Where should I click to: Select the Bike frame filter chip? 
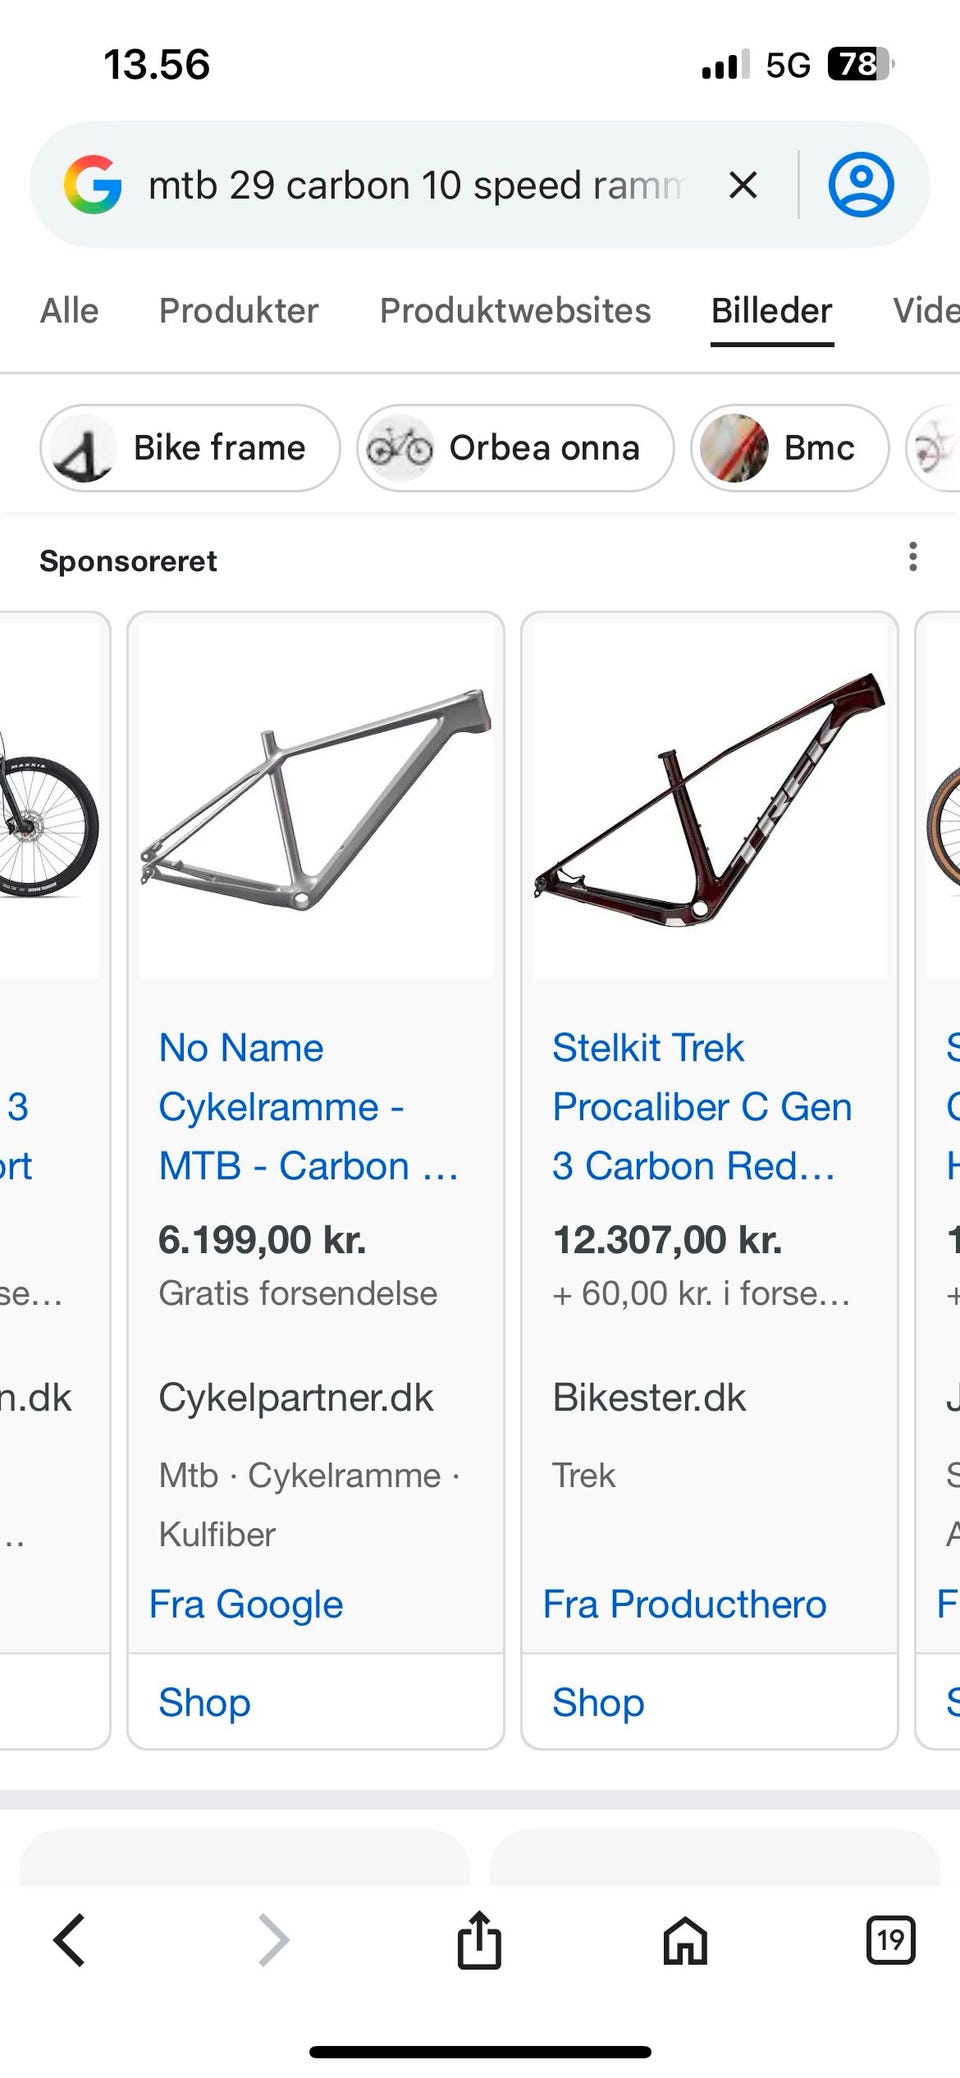(x=190, y=448)
